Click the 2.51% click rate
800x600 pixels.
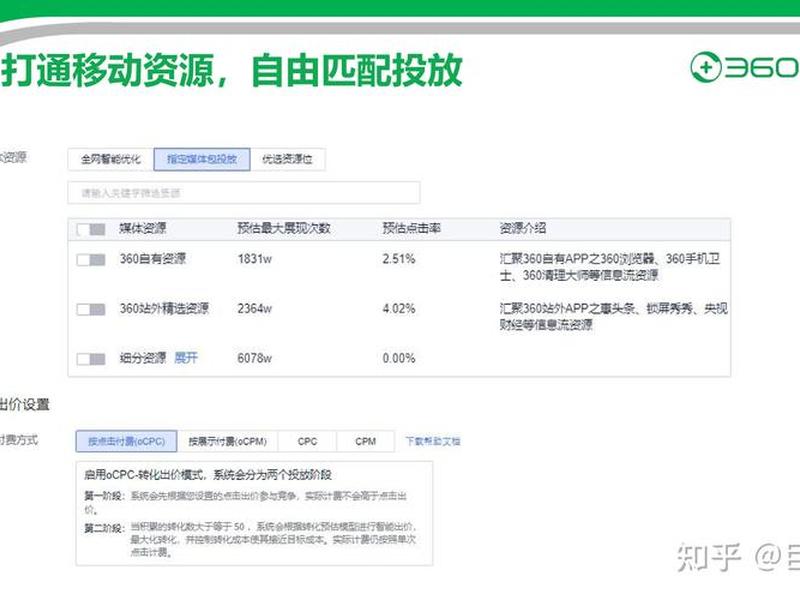pyautogui.click(x=399, y=259)
